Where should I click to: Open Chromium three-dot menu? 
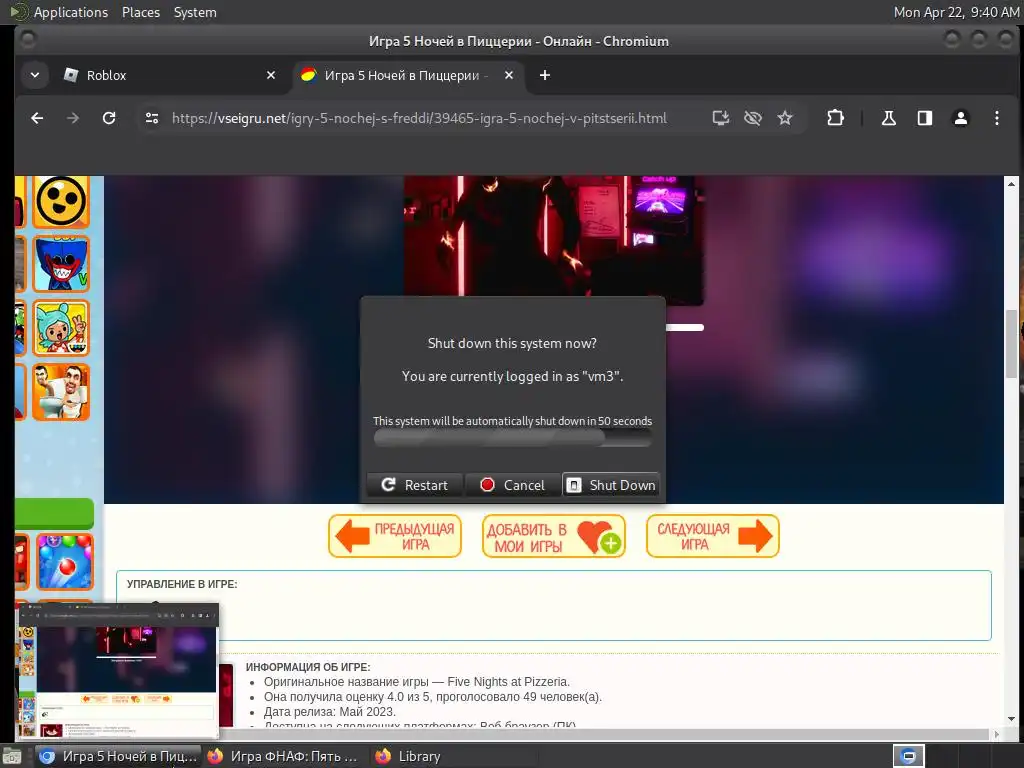click(x=997, y=118)
